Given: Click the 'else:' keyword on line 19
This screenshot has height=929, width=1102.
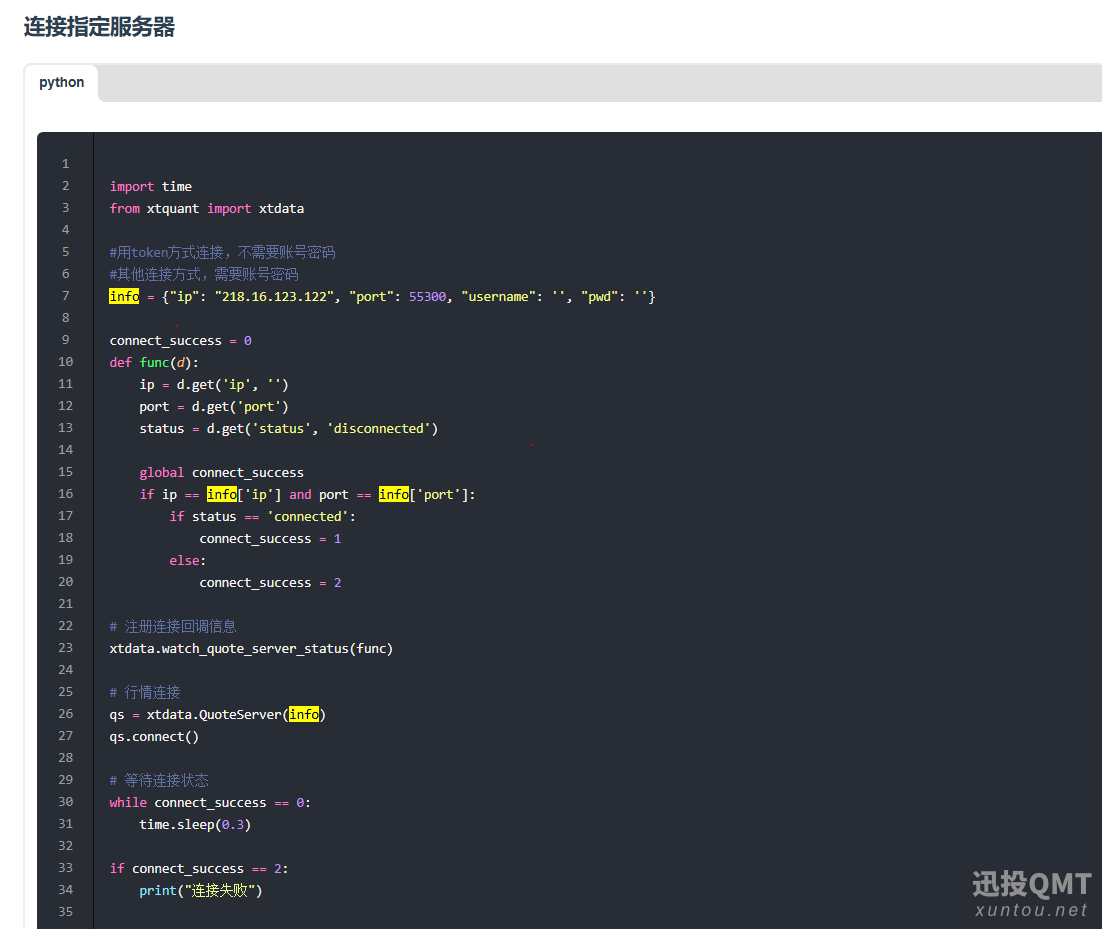Looking at the screenshot, I should pyautogui.click(x=188, y=561).
